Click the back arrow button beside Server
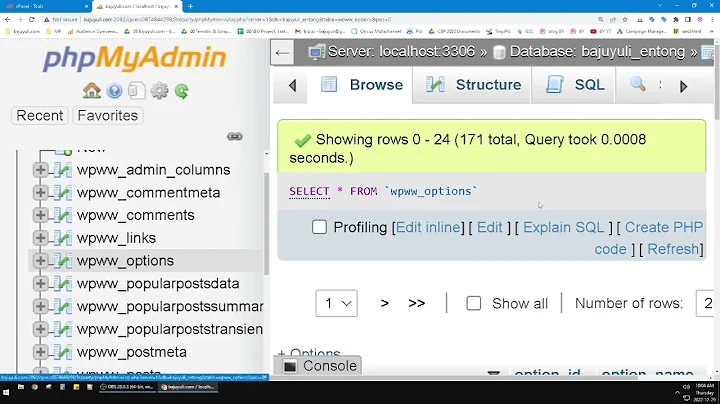 (282, 53)
